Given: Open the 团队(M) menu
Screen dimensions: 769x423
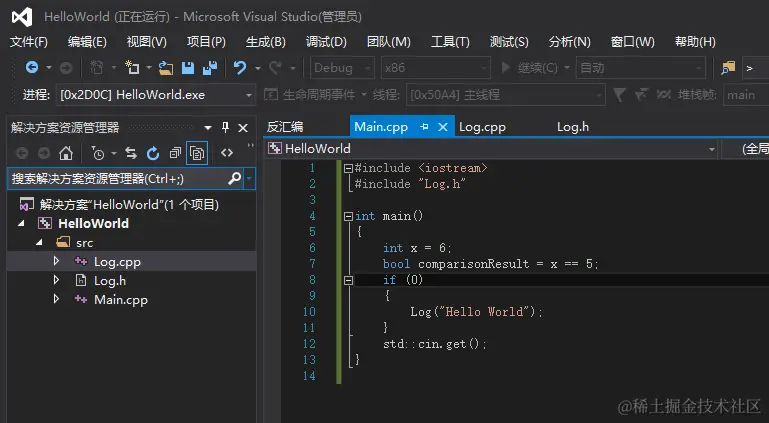Looking at the screenshot, I should (x=388, y=42).
